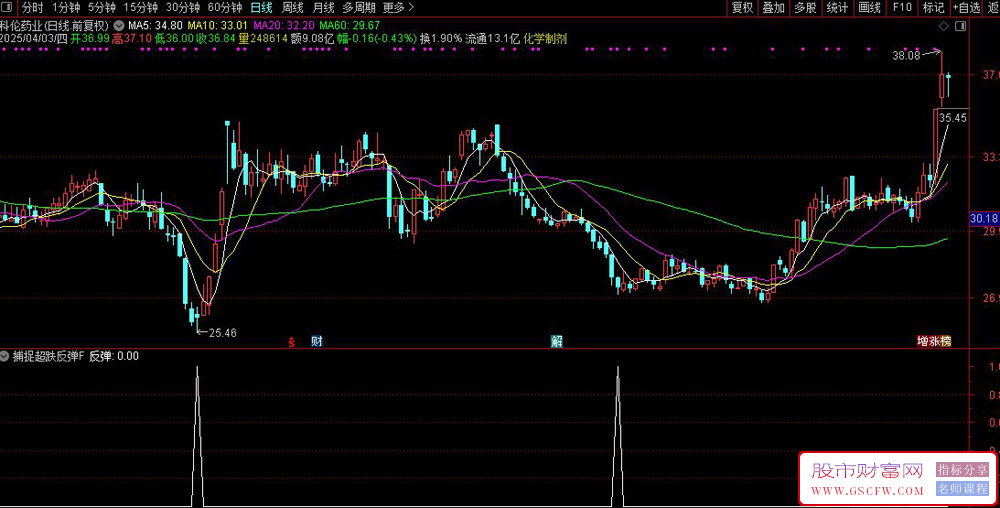1000x508 pixels.
Task: Click the 复权 button
Action: [742, 8]
